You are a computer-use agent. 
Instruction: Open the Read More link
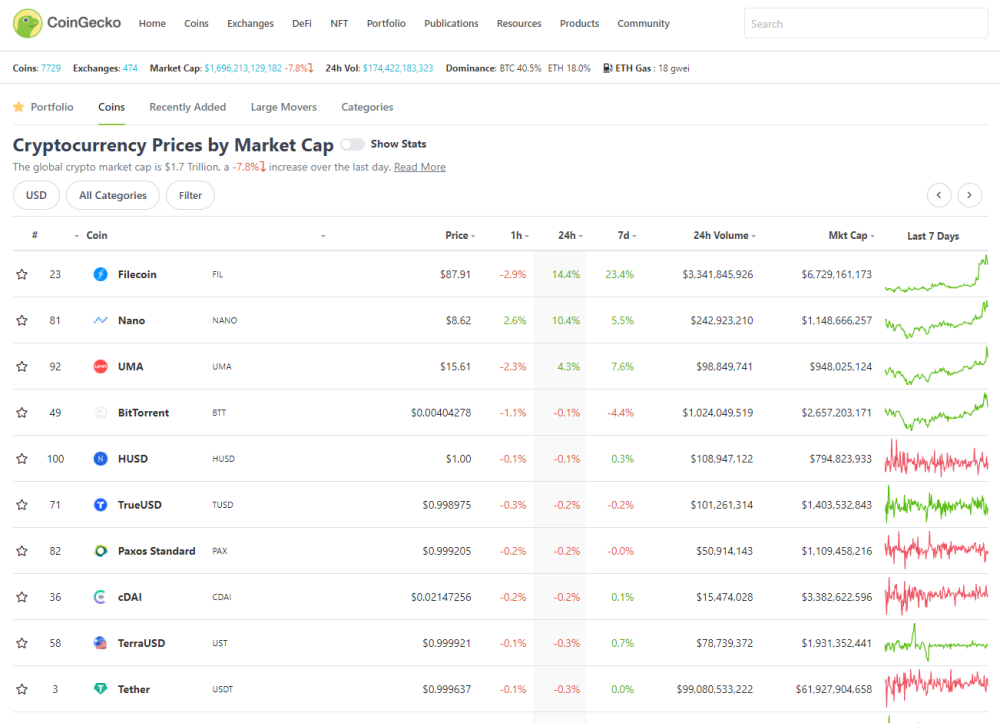click(x=420, y=167)
